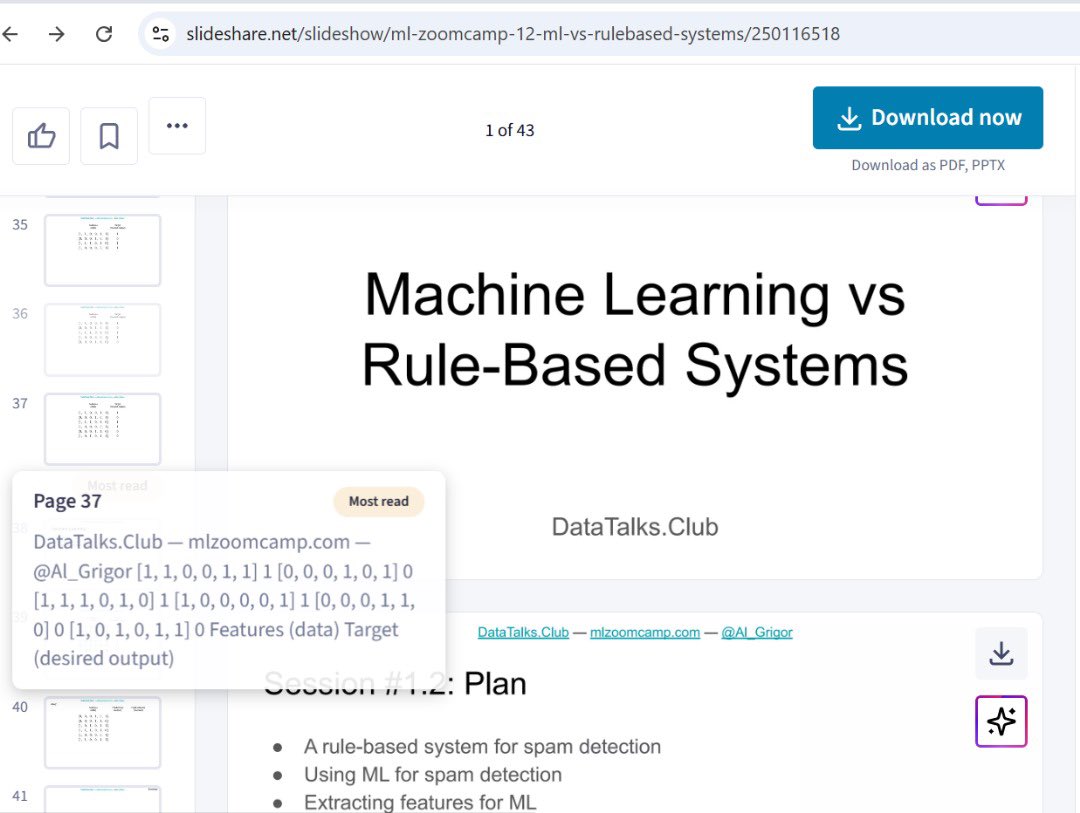Click 'DataTalks.Club' subtitle on first slide
The height and width of the screenshot is (813, 1080).
pos(635,527)
